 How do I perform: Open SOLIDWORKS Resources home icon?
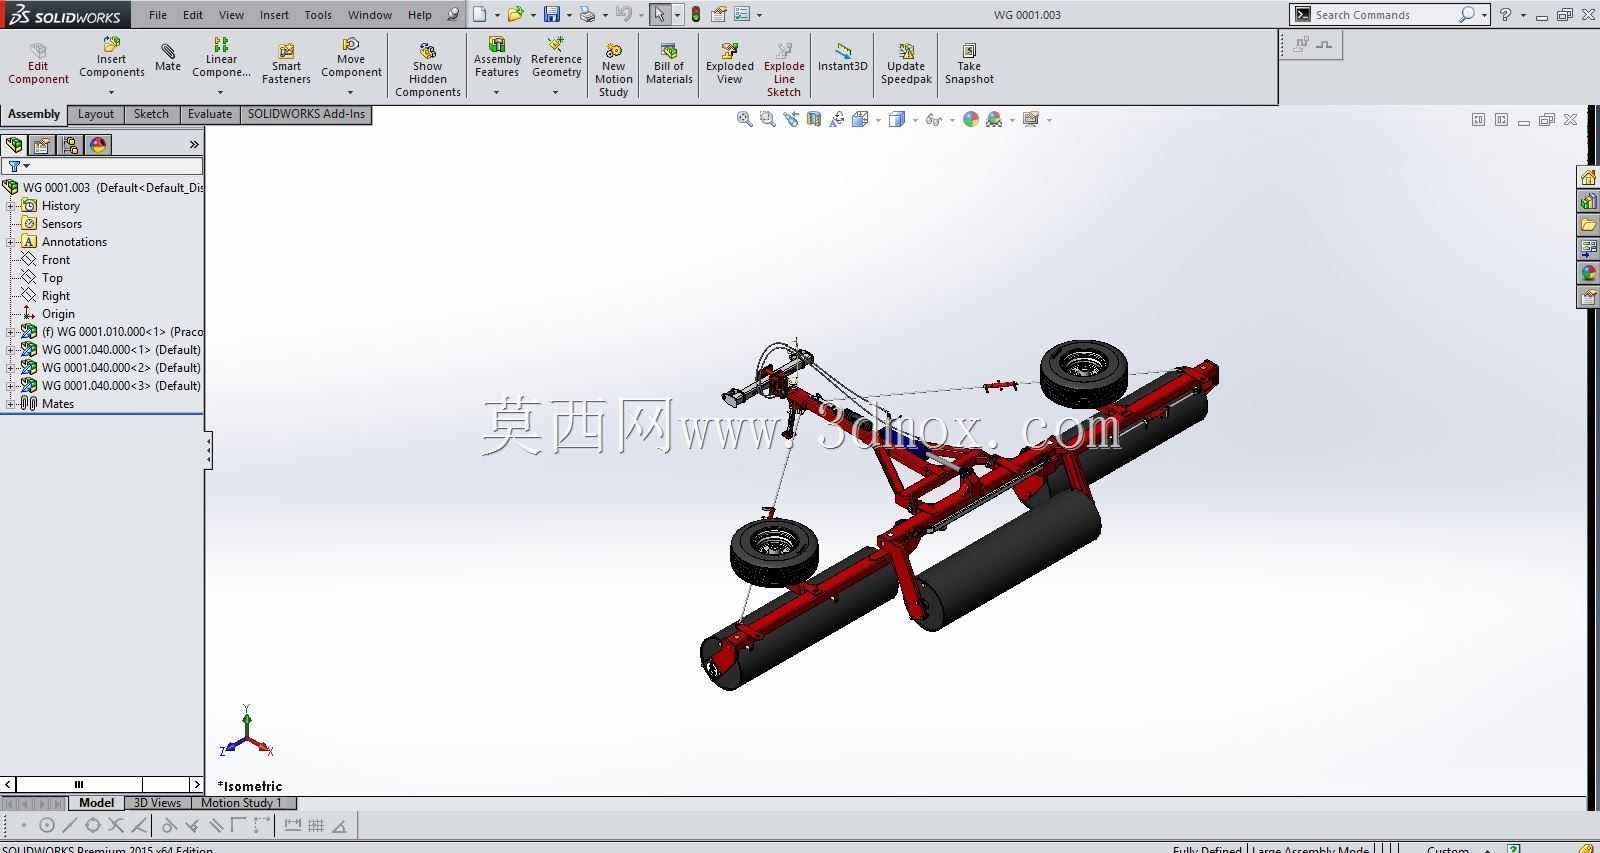(x=1588, y=177)
